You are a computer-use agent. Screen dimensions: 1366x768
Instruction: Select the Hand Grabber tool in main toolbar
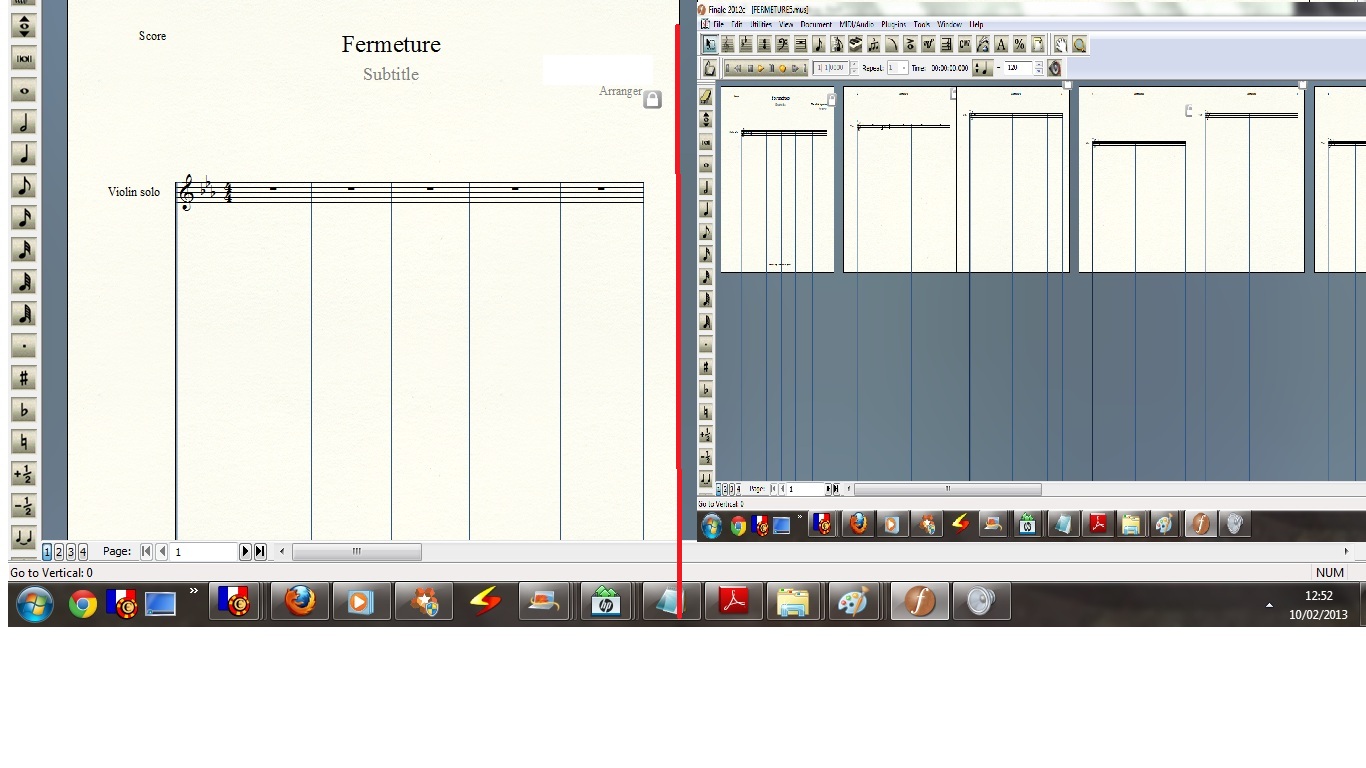coord(1061,44)
